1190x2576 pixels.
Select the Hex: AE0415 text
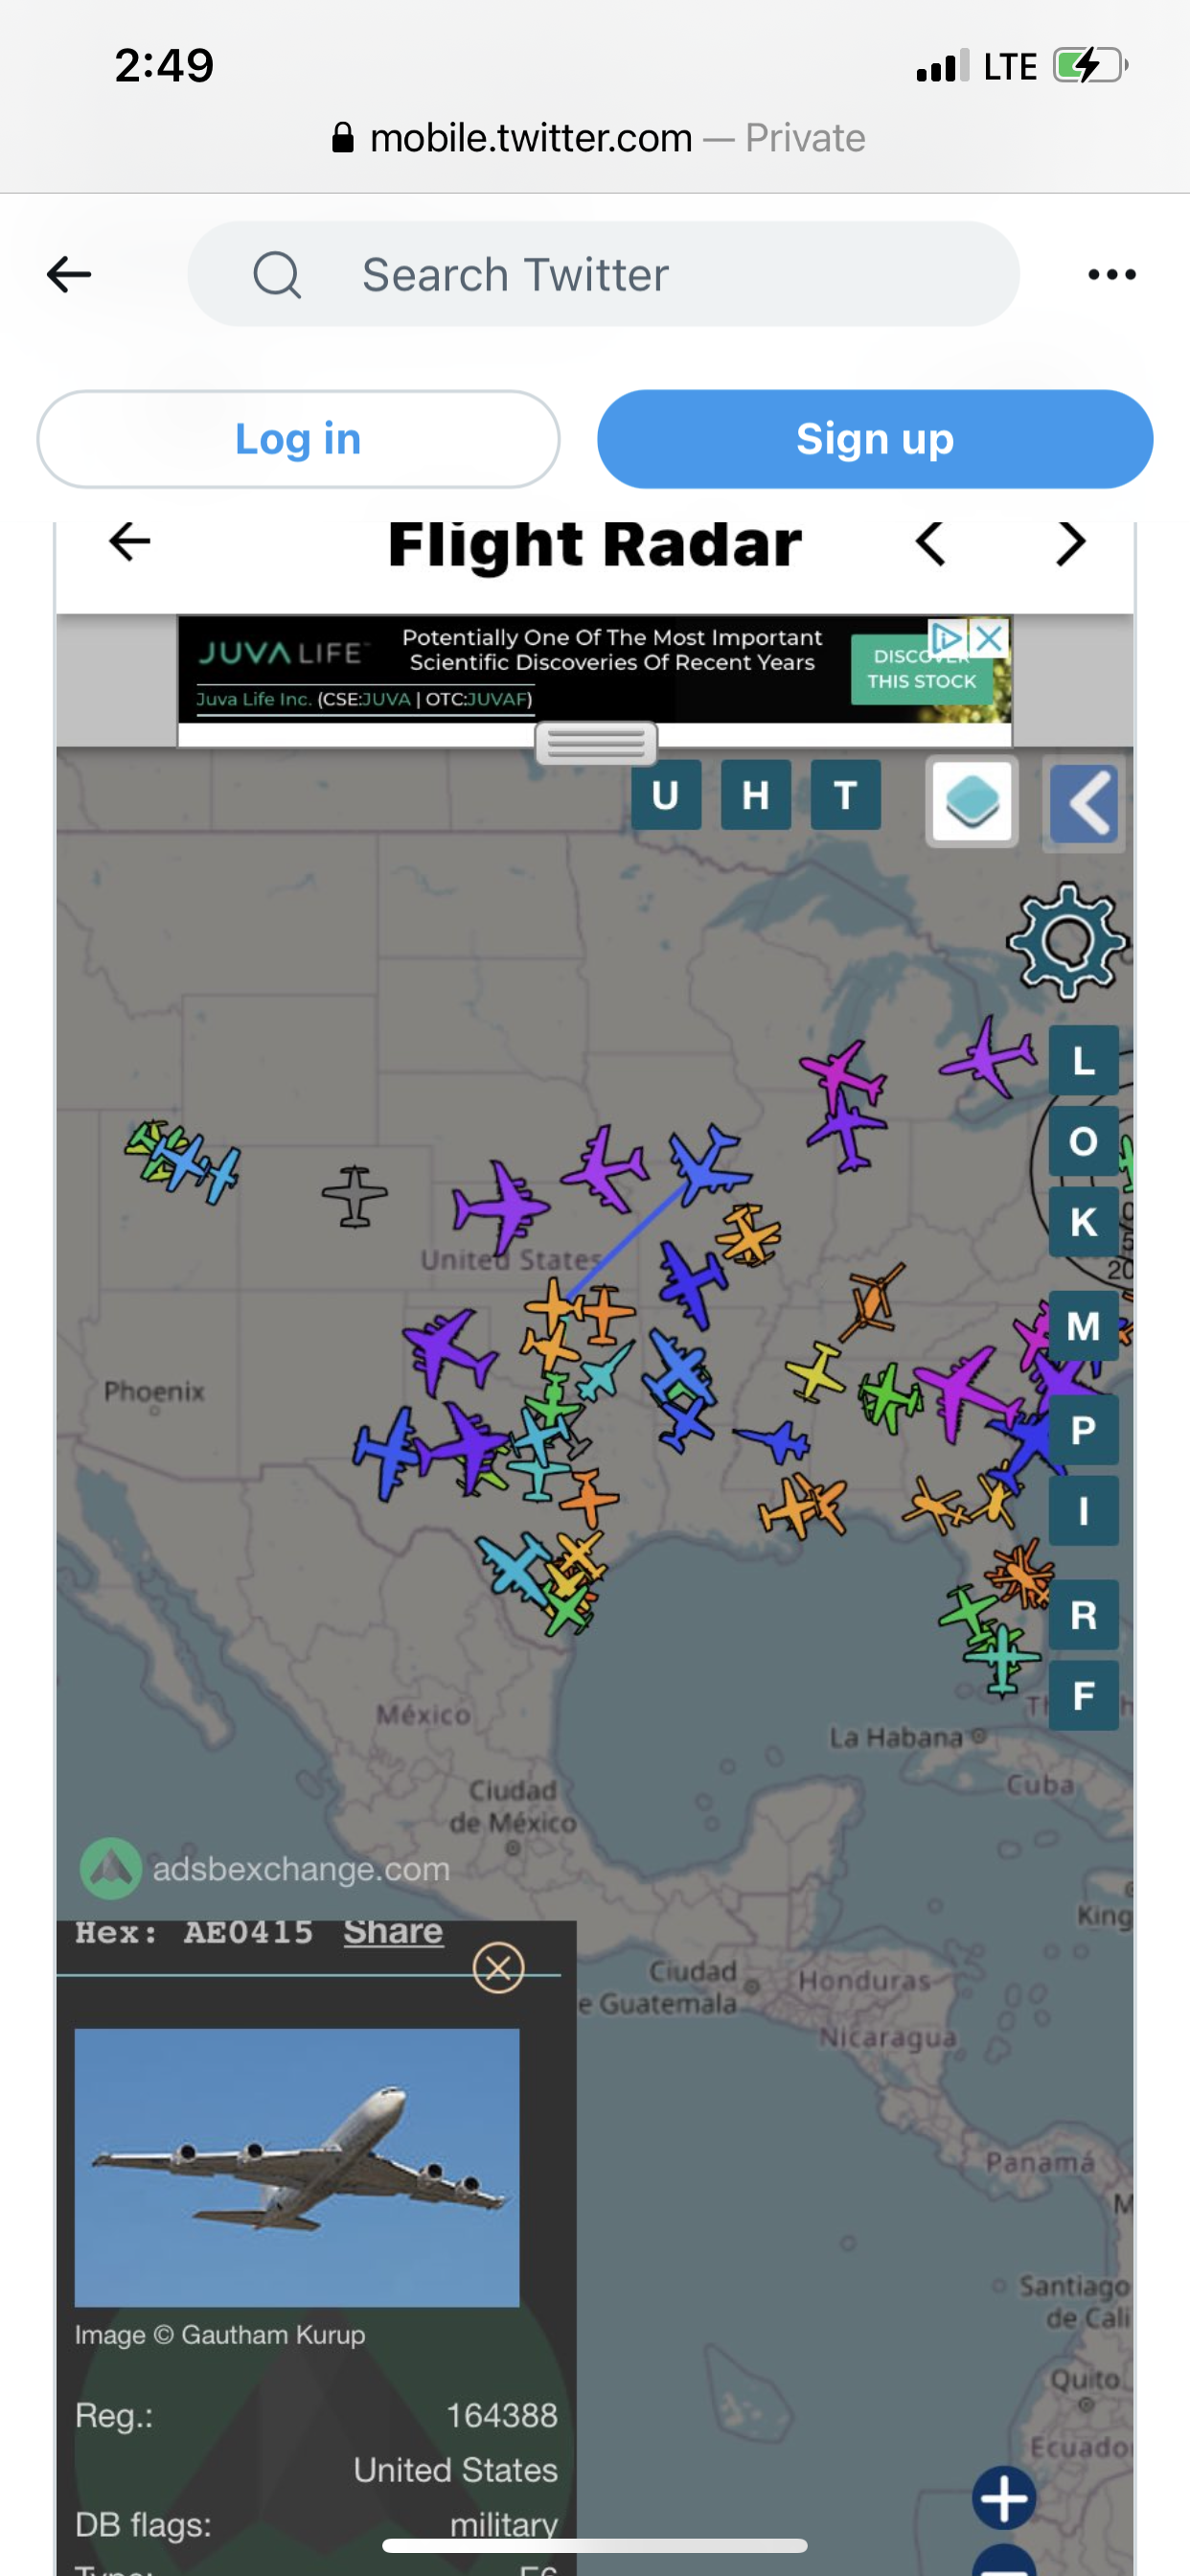coord(195,1932)
